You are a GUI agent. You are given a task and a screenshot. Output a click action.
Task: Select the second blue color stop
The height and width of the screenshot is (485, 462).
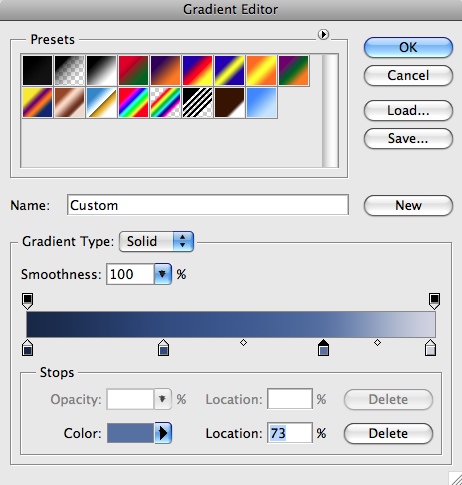[163, 348]
